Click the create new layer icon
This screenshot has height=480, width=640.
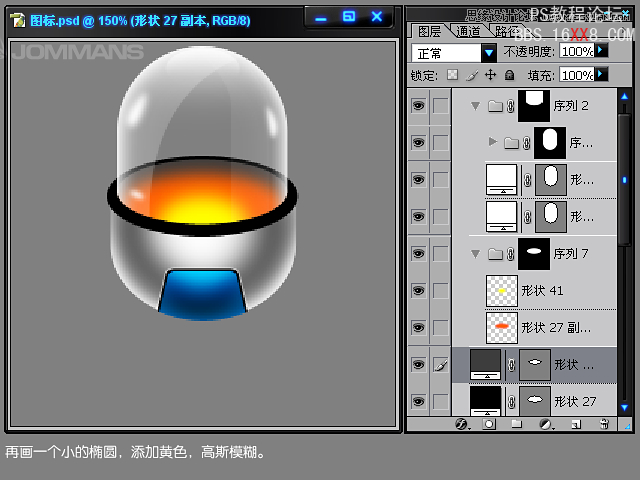pyautogui.click(x=574, y=424)
